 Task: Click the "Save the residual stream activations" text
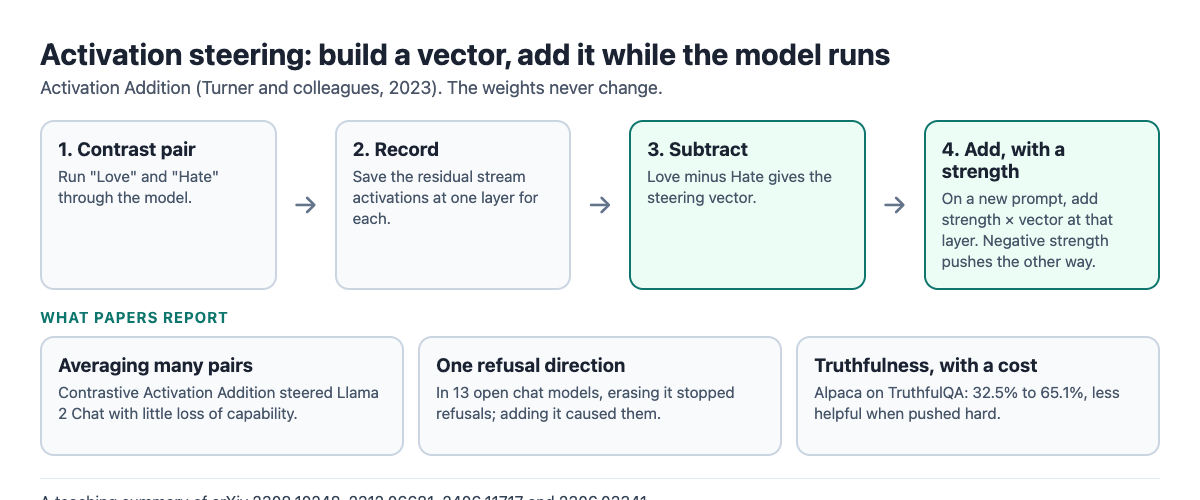[446, 197]
